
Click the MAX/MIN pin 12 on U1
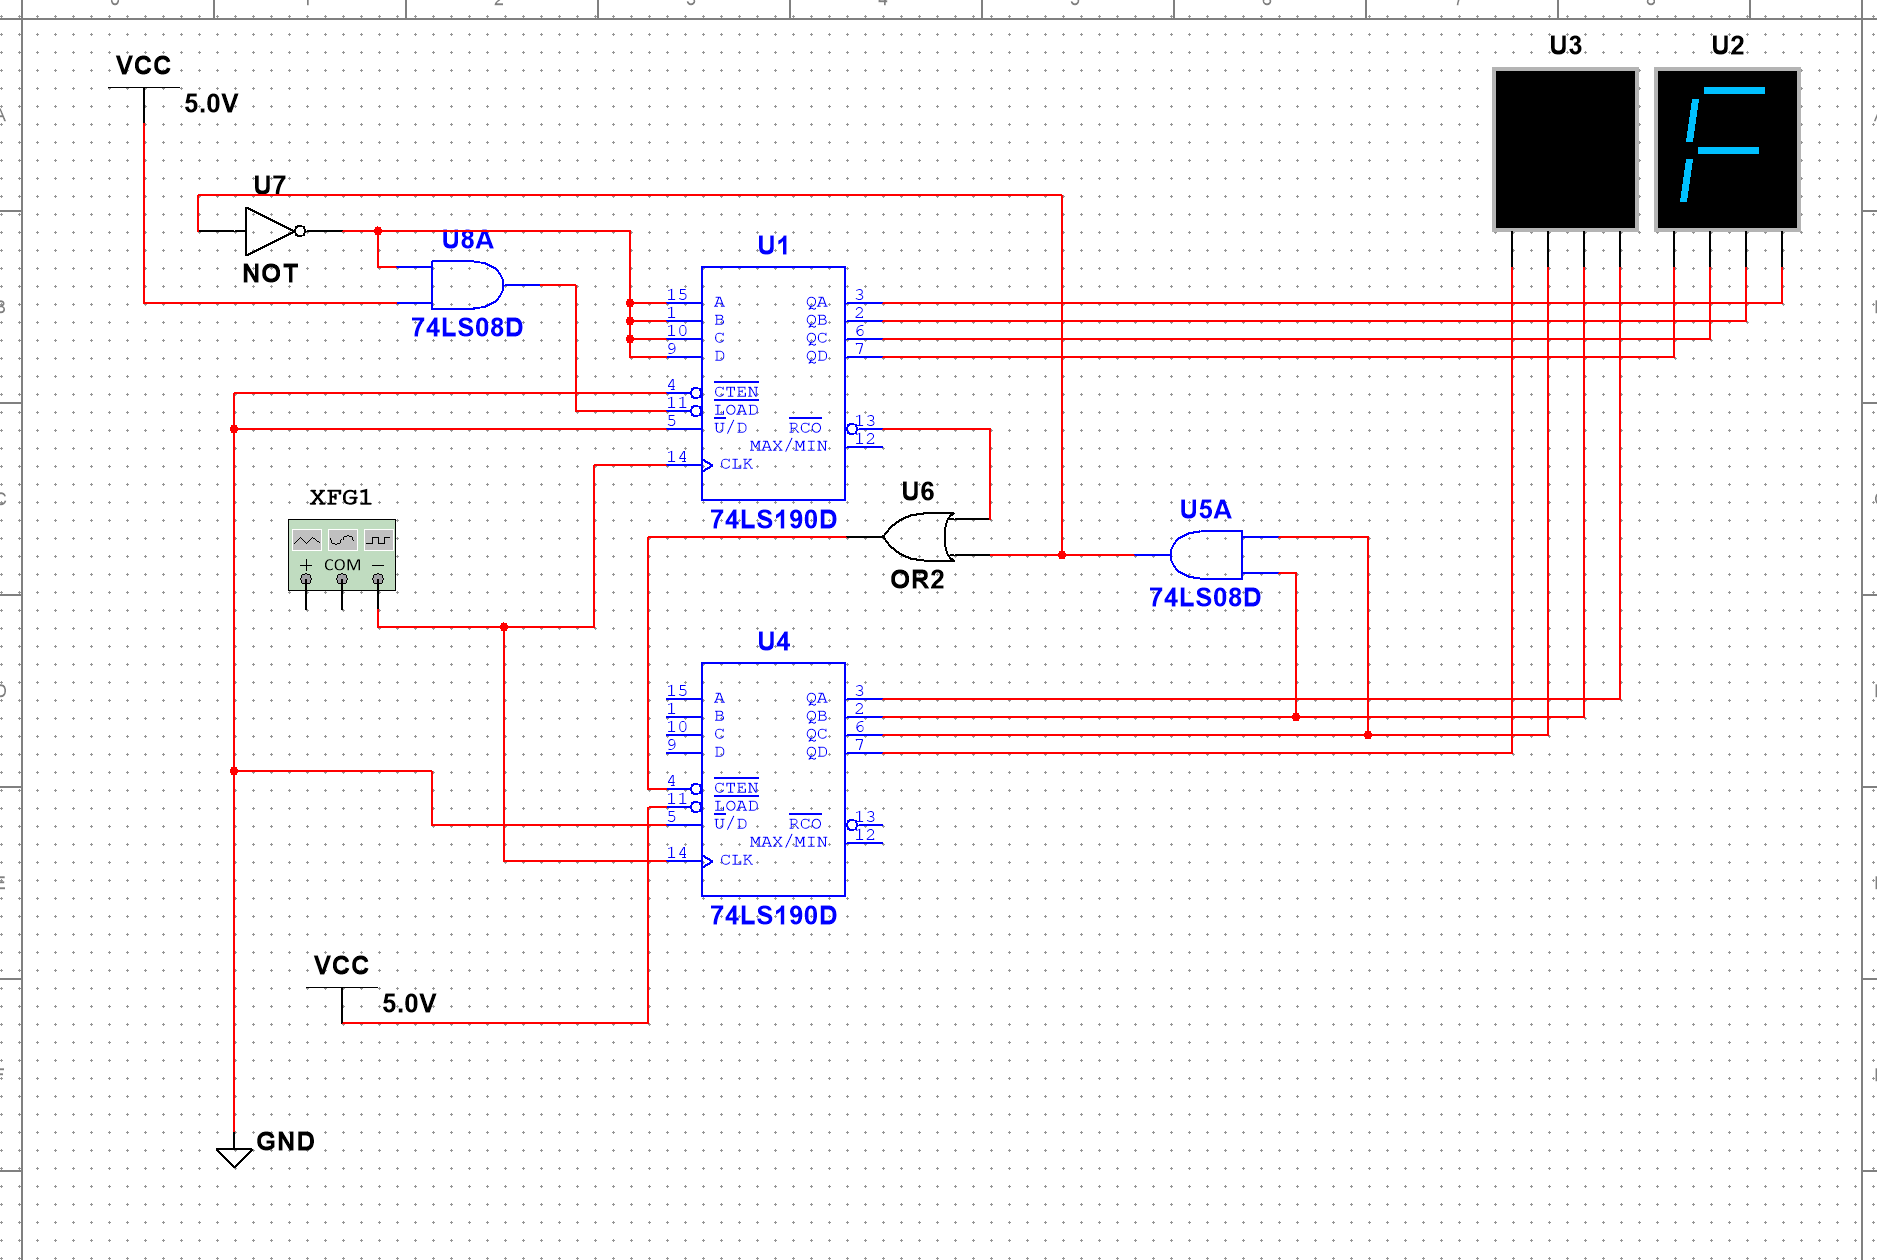coord(864,446)
